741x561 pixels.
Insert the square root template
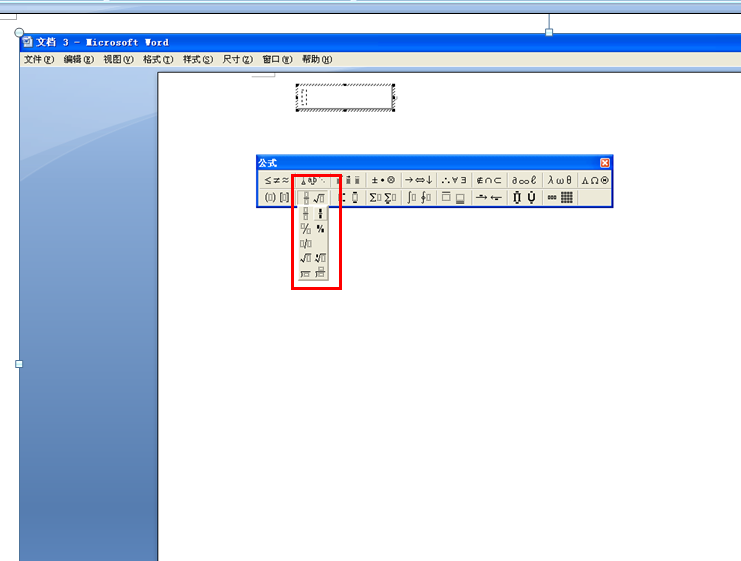[x=306, y=258]
